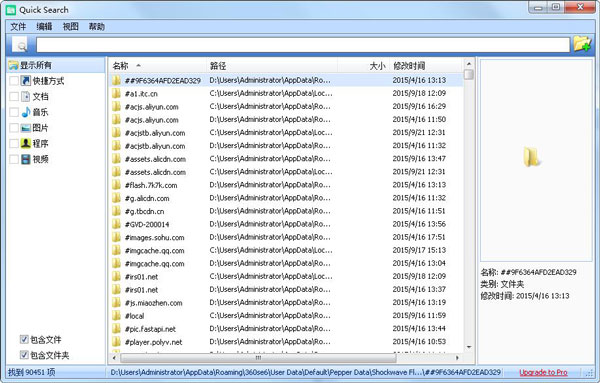Click the 快捷方式 shortcut icon
600x383 pixels.
tap(26, 81)
